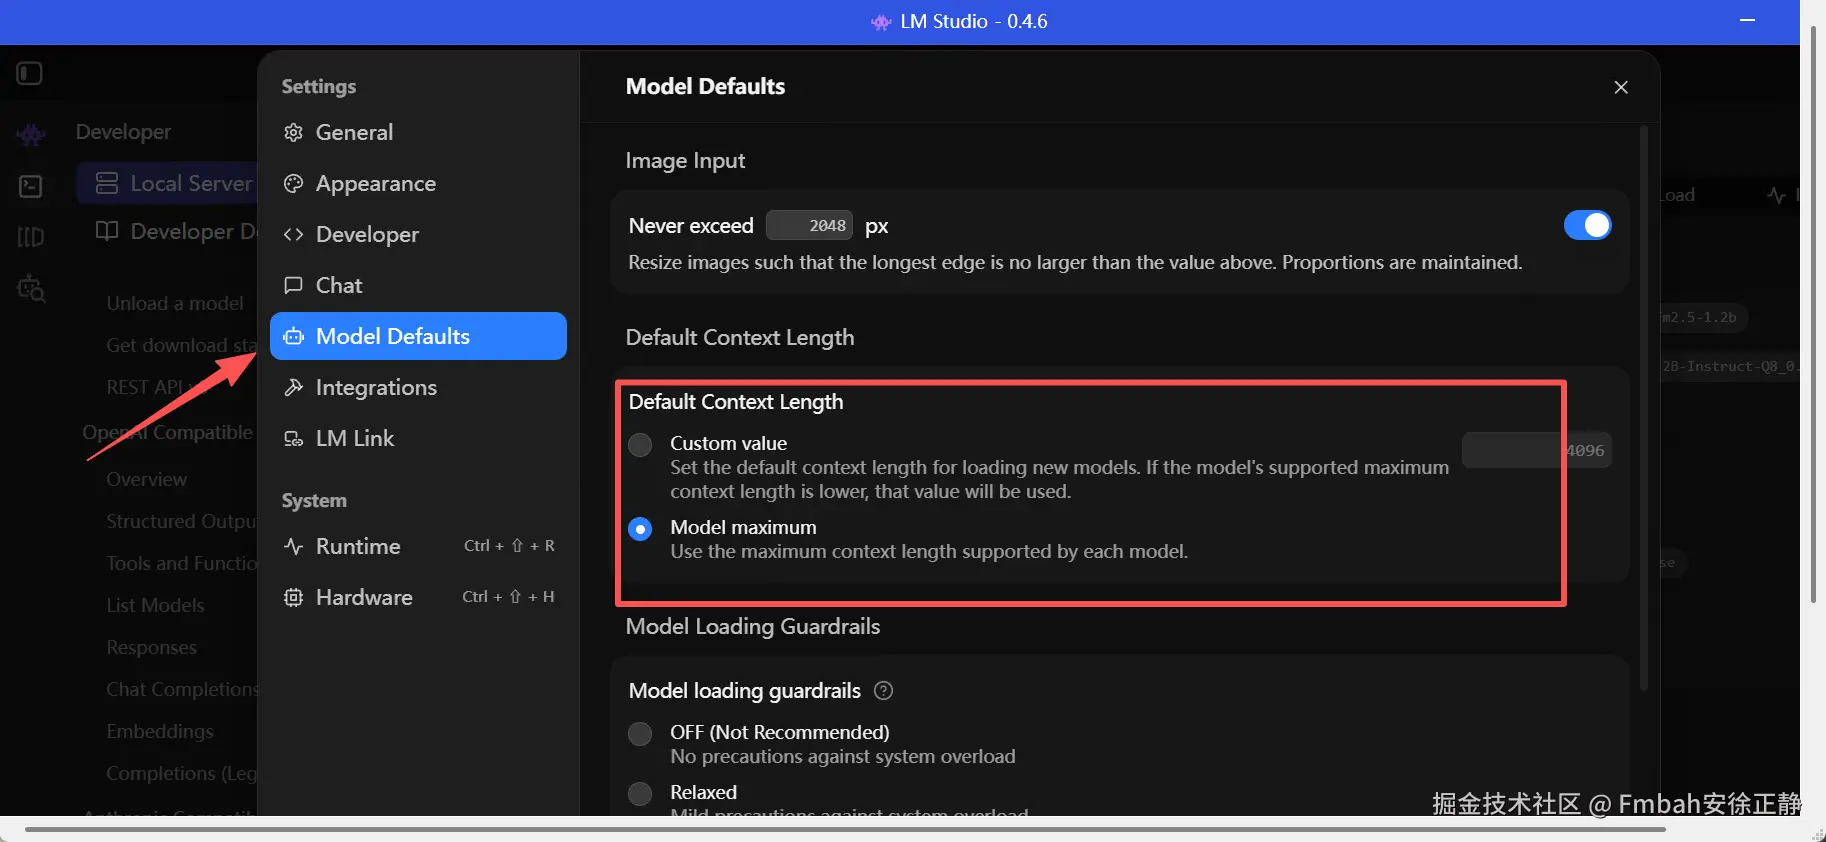This screenshot has width=1826, height=842.
Task: Open Embeddings docs entry
Action: tap(160, 731)
